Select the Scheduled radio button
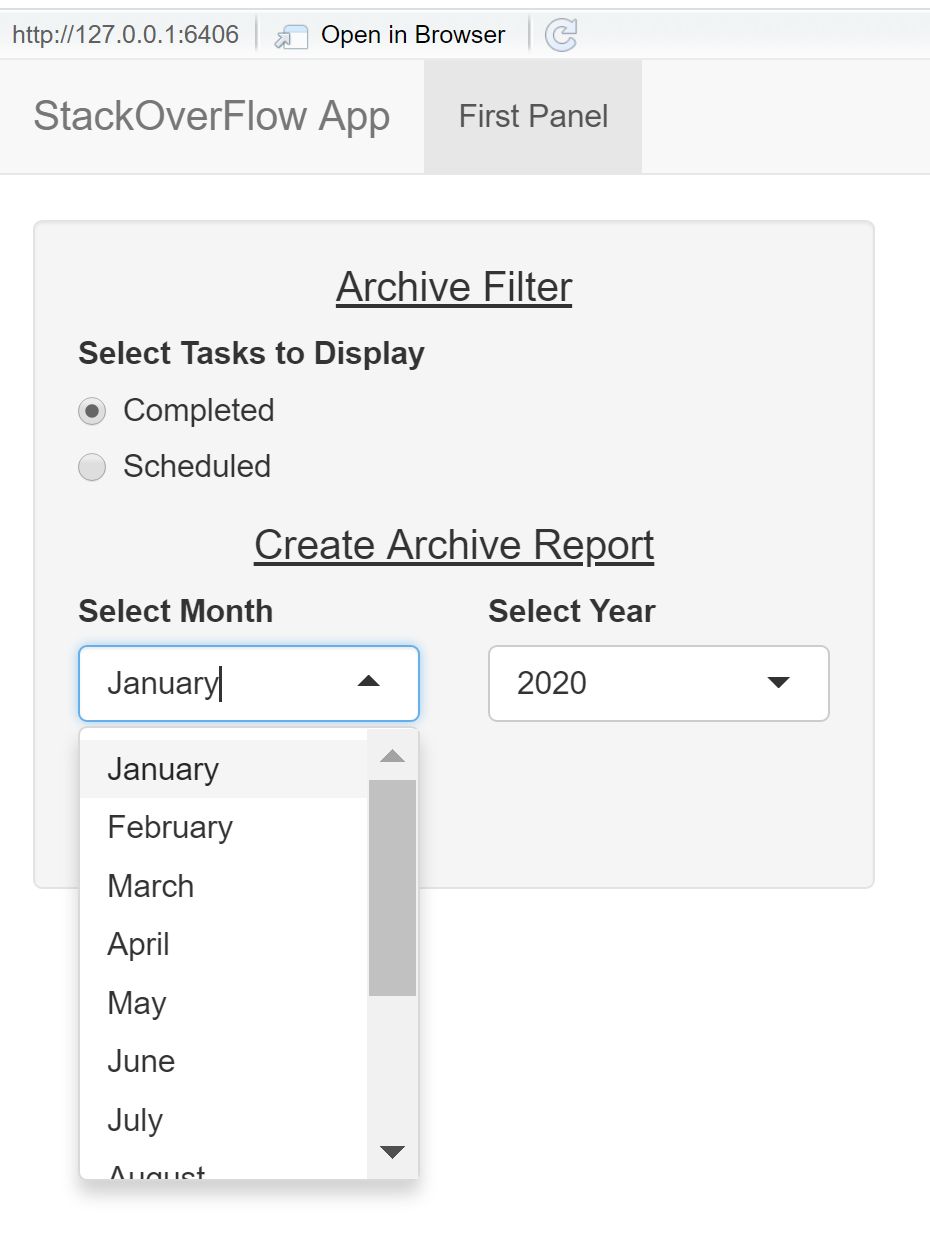 92,467
